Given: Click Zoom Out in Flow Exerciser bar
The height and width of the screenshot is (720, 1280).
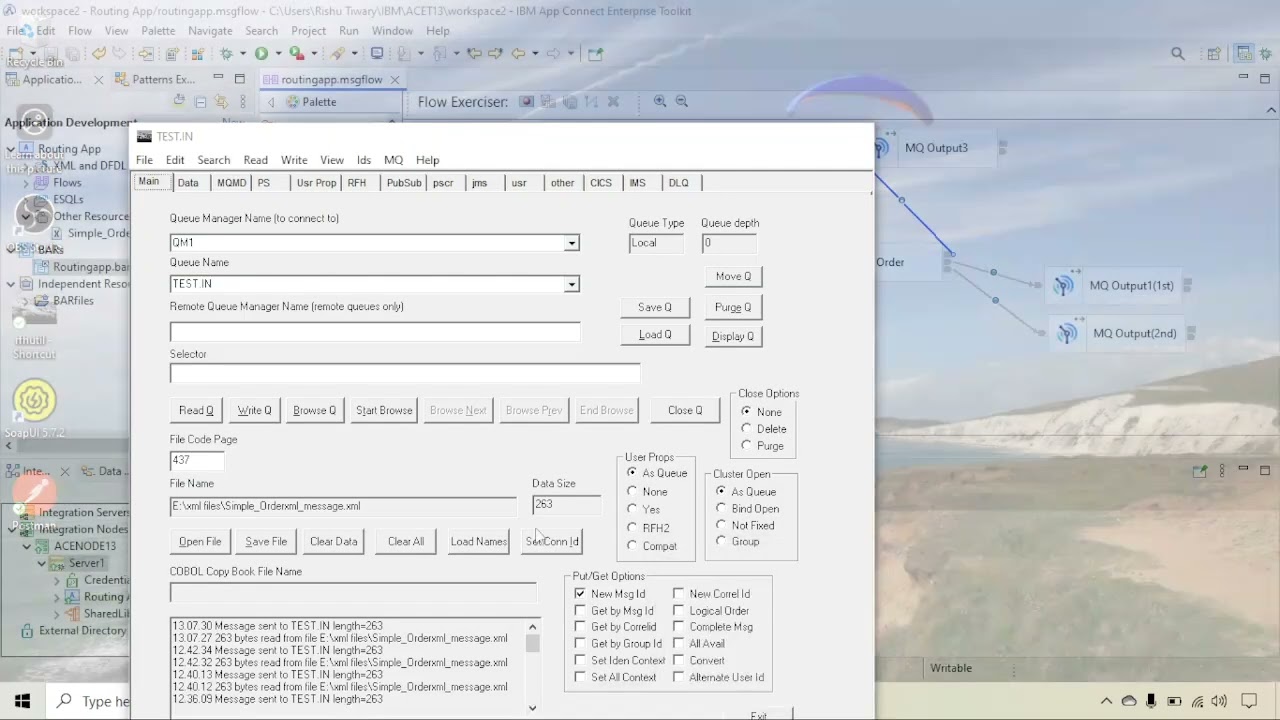Looking at the screenshot, I should tap(682, 101).
